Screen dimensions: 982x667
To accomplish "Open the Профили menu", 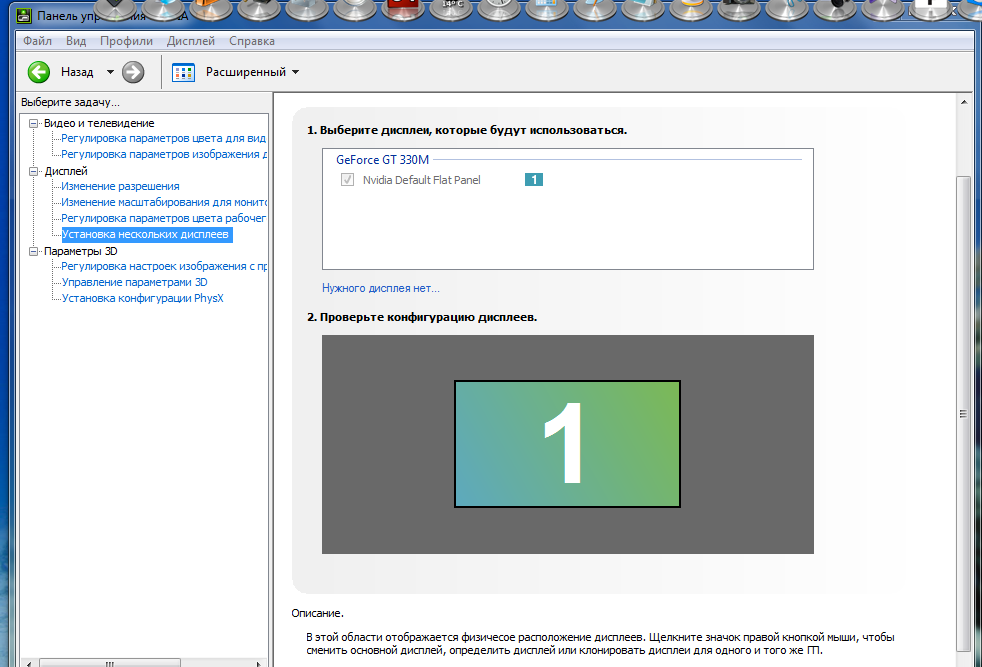I will click(x=126, y=41).
